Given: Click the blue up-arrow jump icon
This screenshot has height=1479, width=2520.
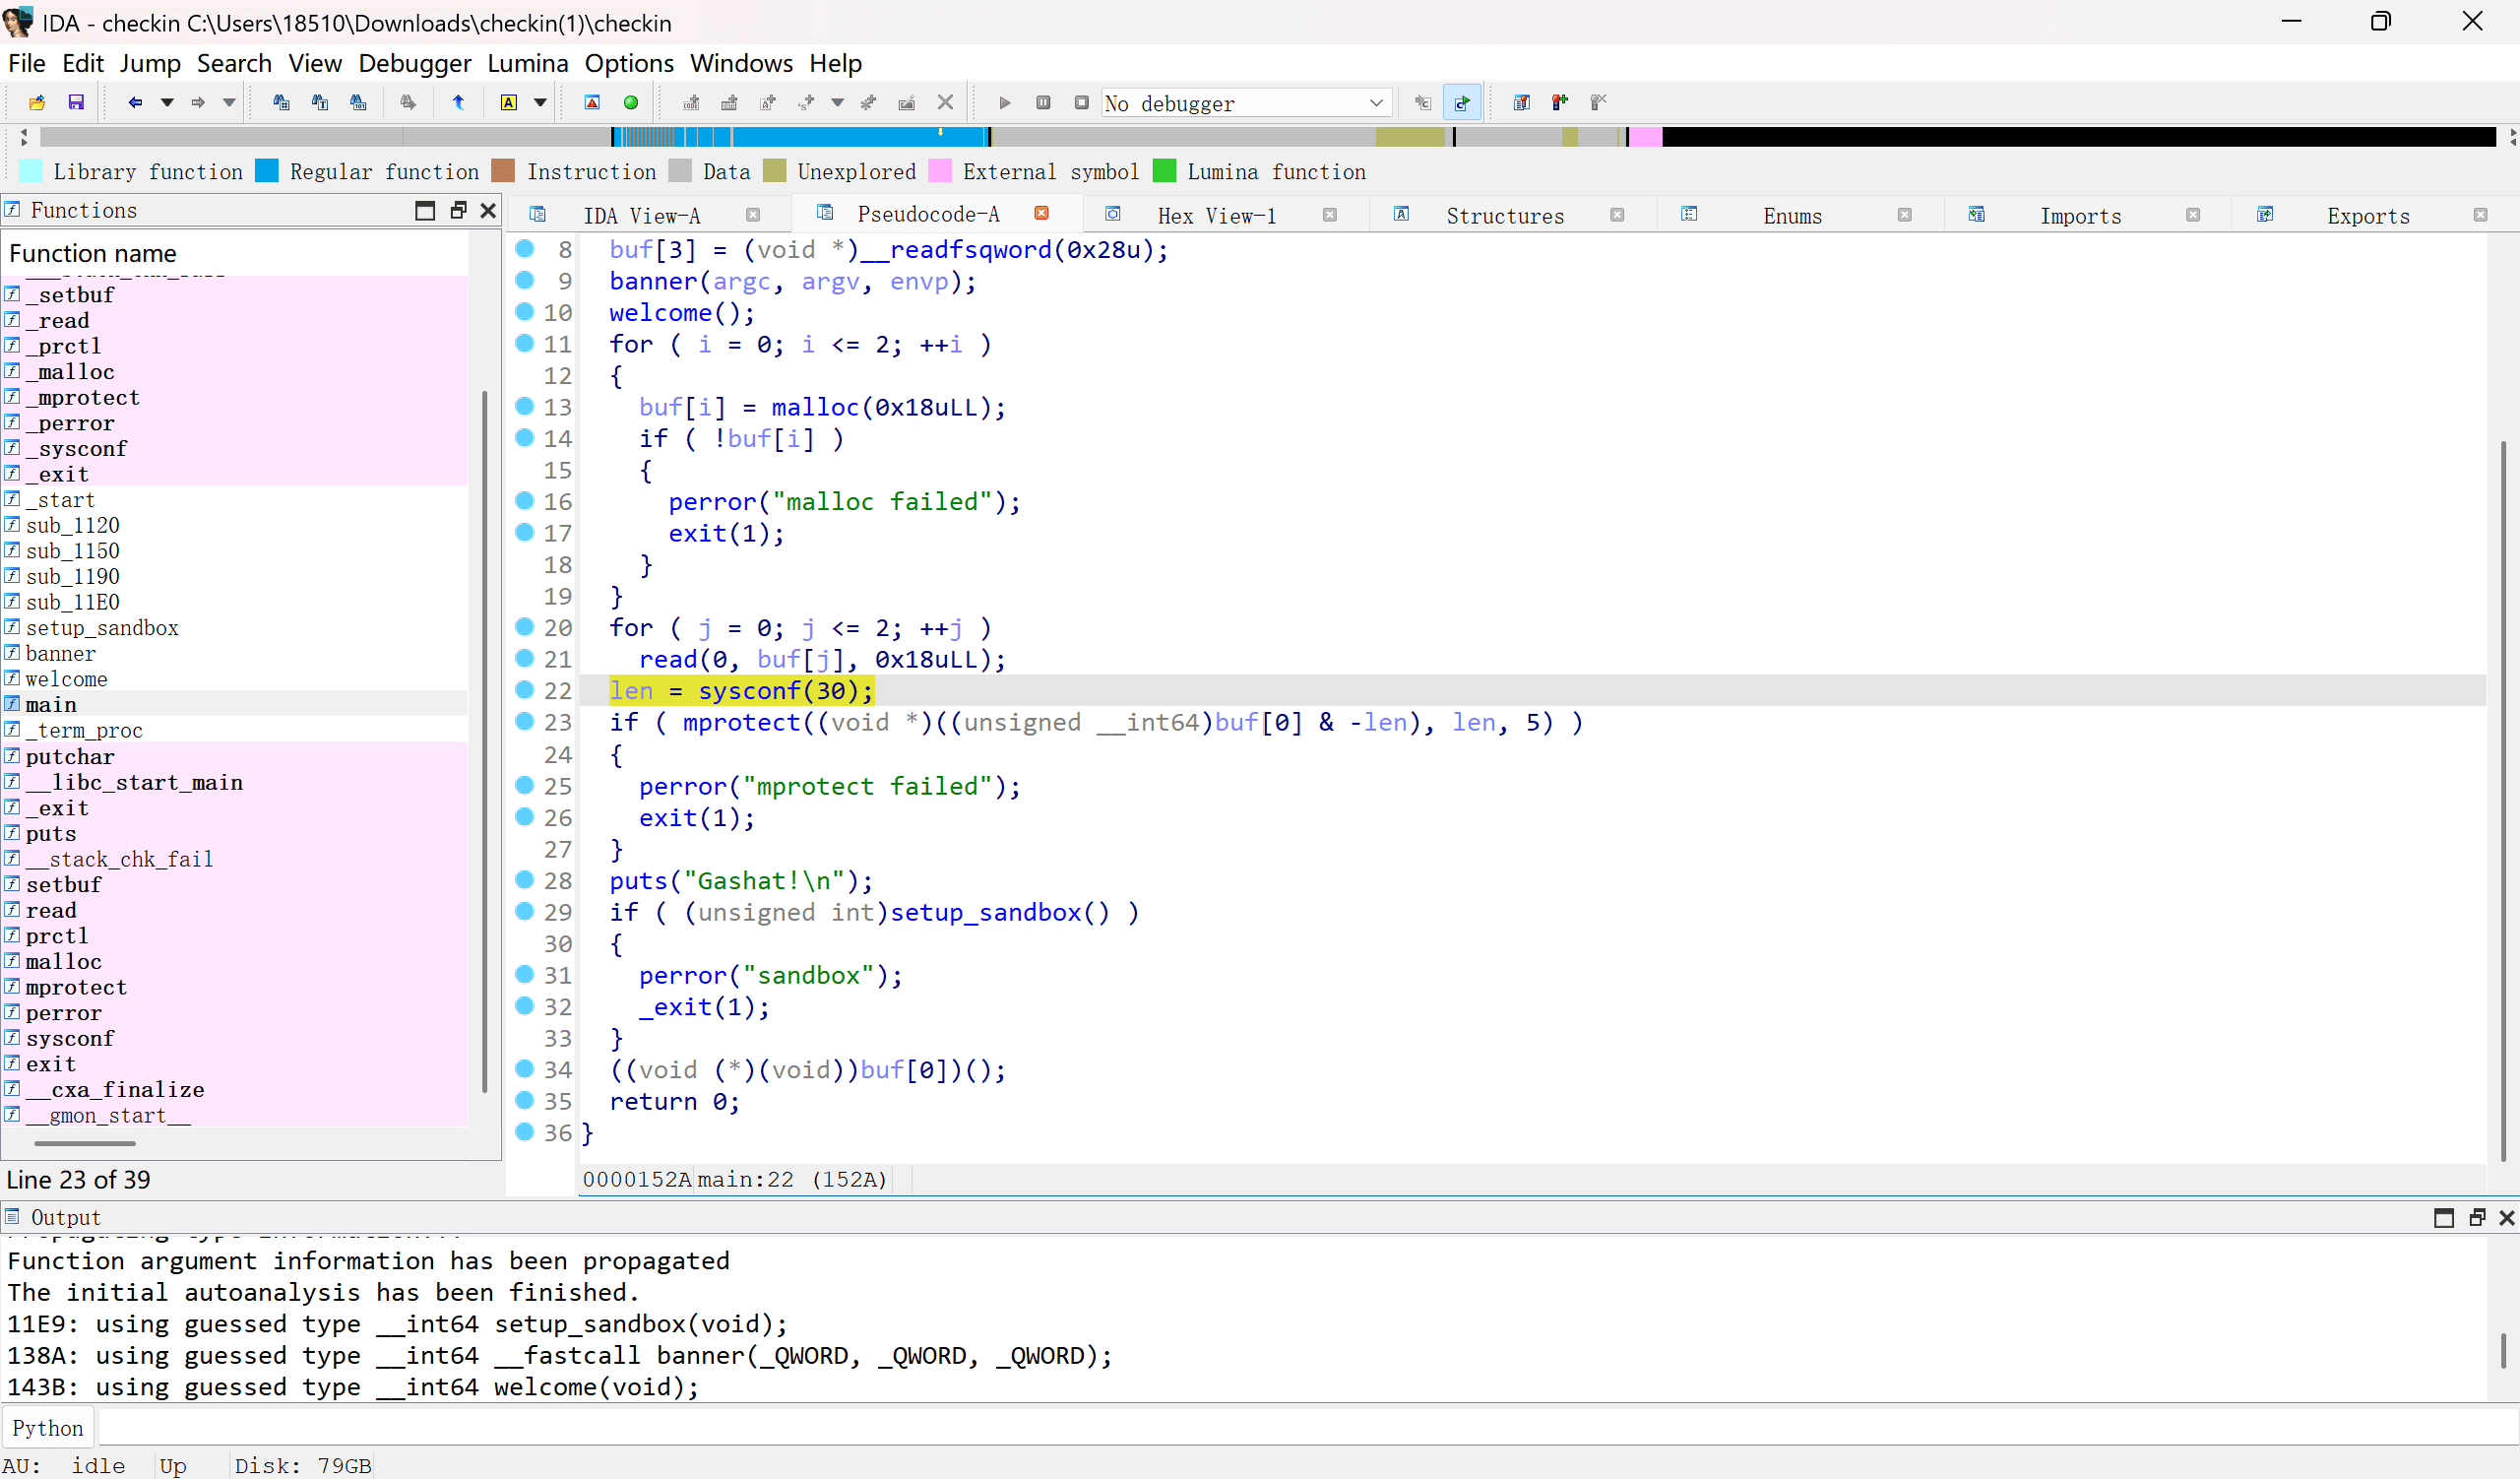Looking at the screenshot, I should tap(458, 102).
